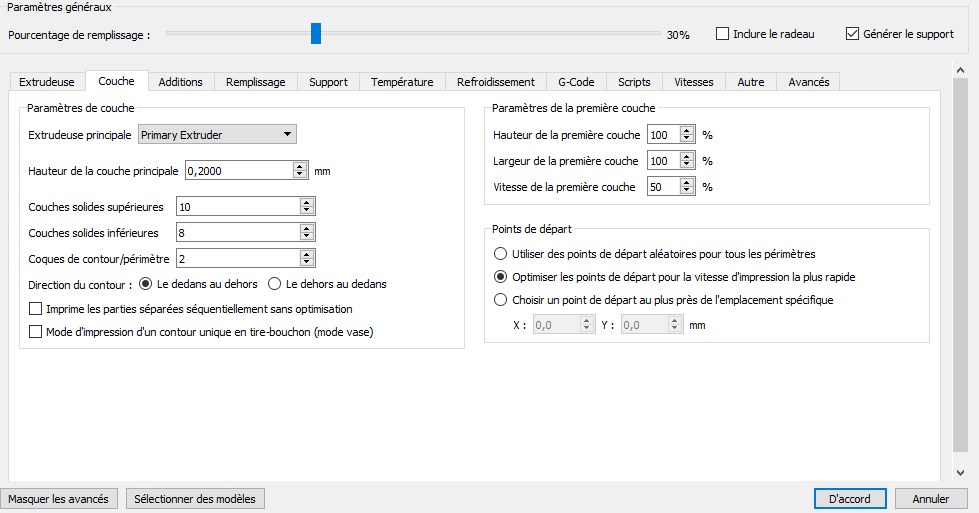
Task: Enable mode vase single contour printing
Action: (37, 332)
